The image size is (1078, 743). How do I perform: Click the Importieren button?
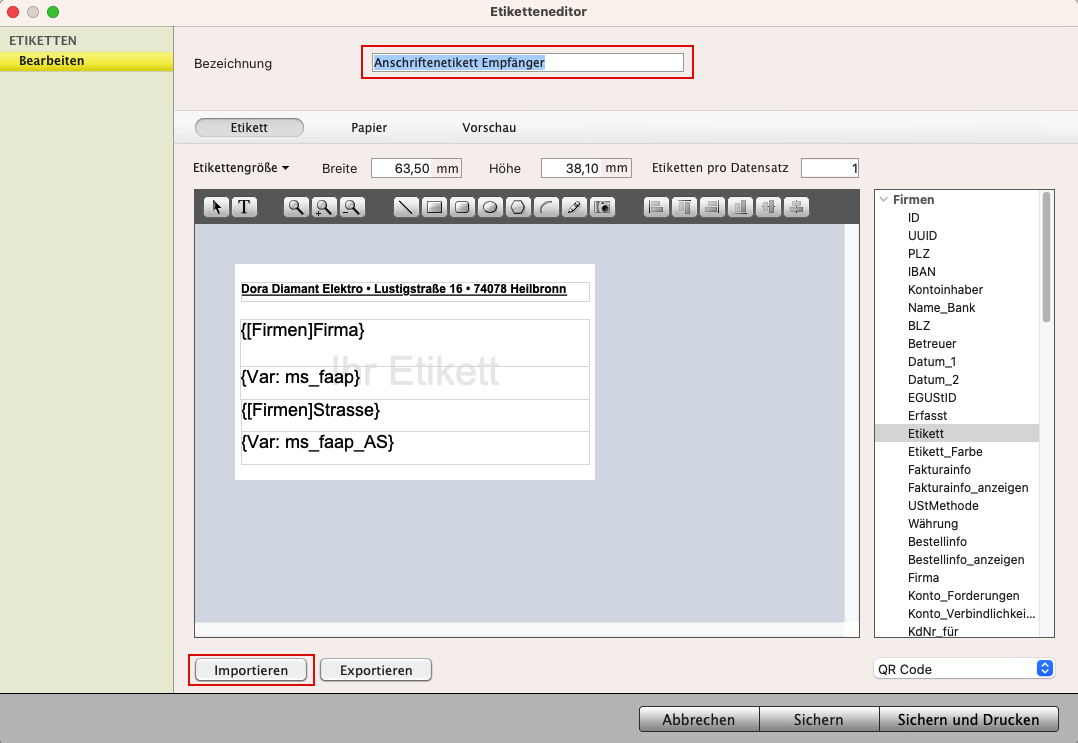[251, 670]
